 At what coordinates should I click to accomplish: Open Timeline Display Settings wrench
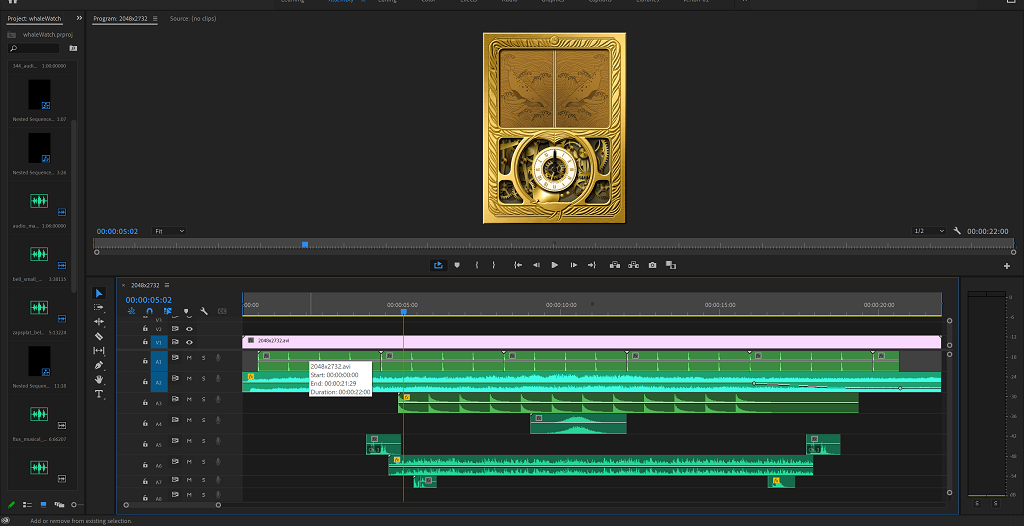(x=204, y=312)
